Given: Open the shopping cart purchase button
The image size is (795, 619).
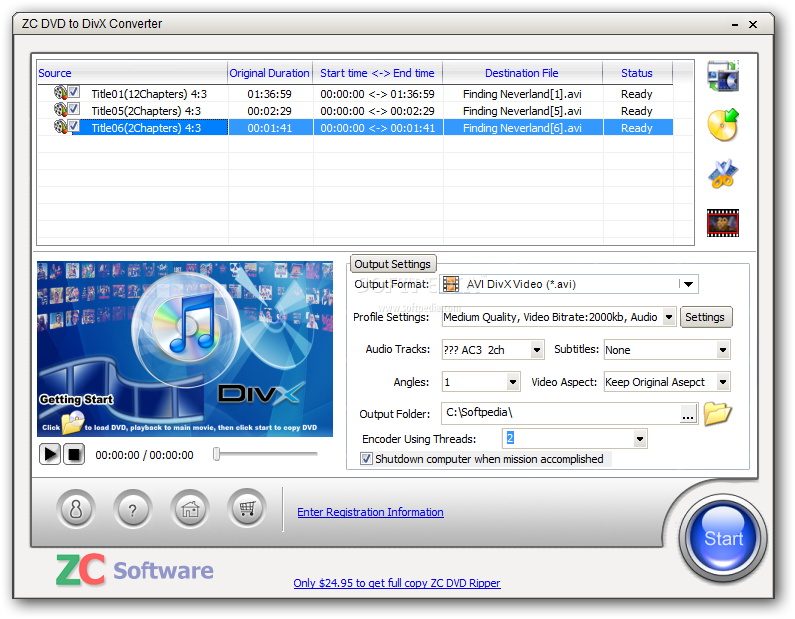Looking at the screenshot, I should pos(247,508).
